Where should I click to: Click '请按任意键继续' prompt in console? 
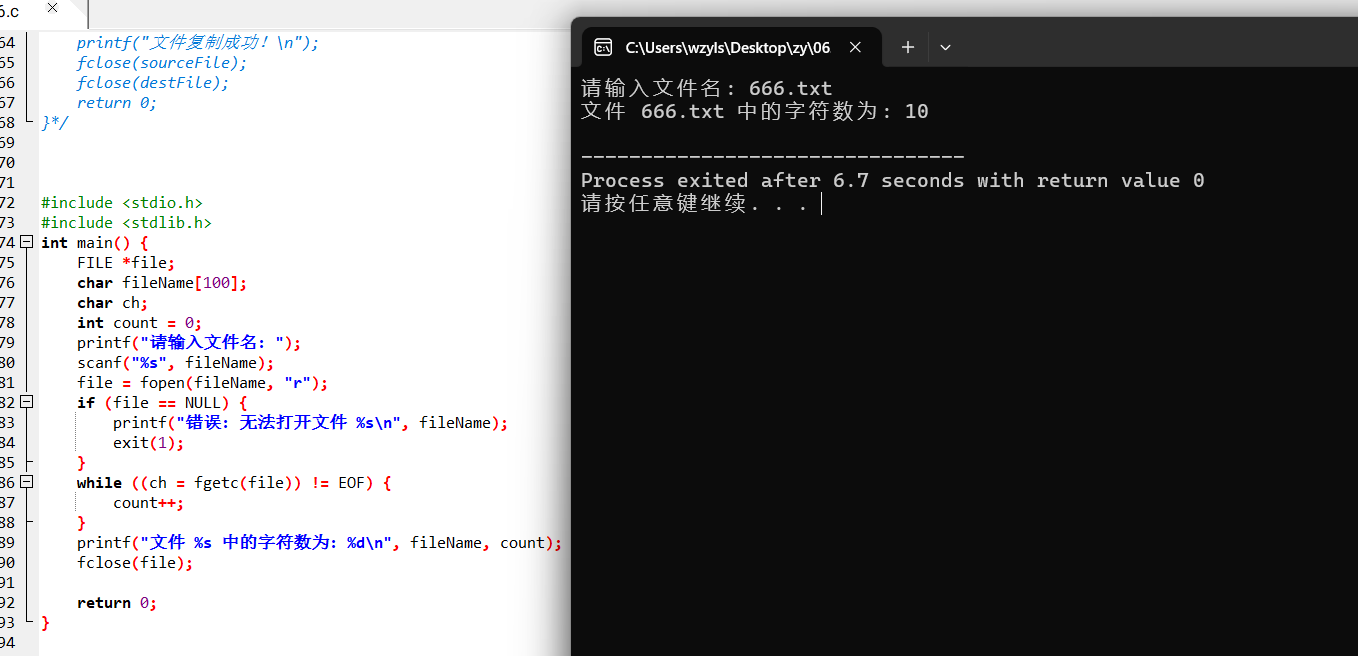click(694, 203)
